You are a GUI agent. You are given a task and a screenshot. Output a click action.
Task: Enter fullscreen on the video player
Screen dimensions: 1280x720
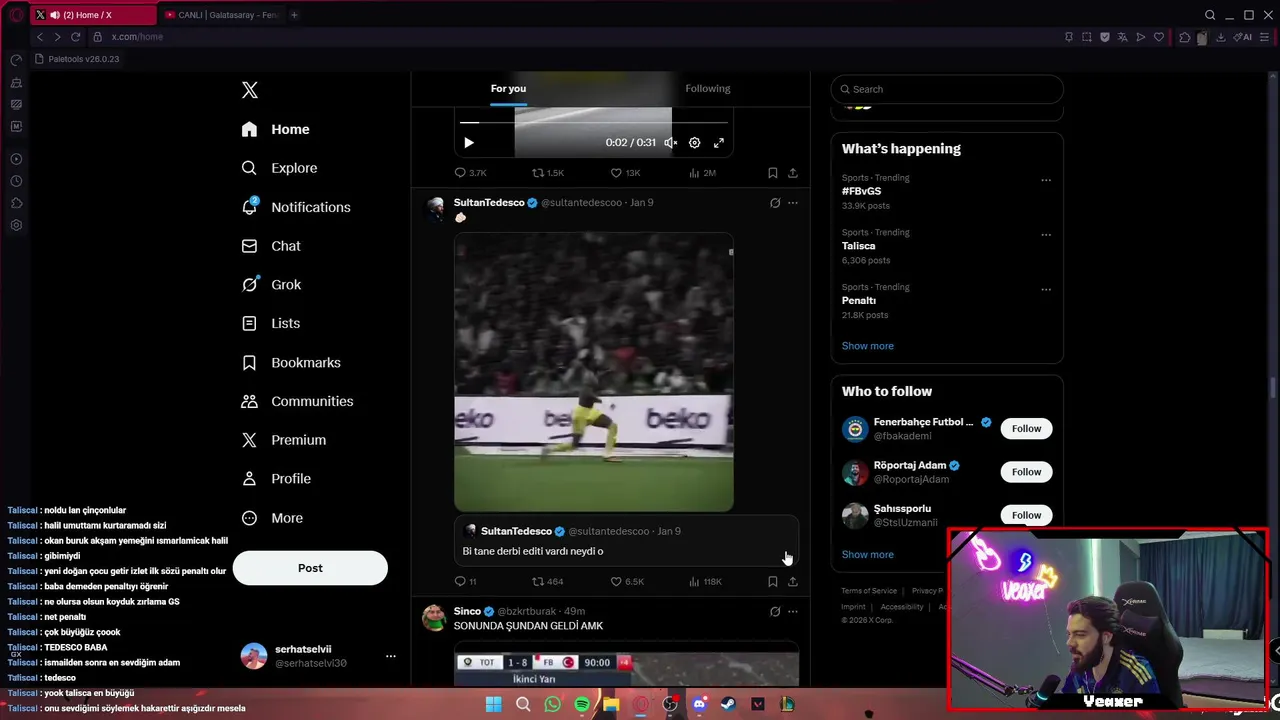coord(719,143)
